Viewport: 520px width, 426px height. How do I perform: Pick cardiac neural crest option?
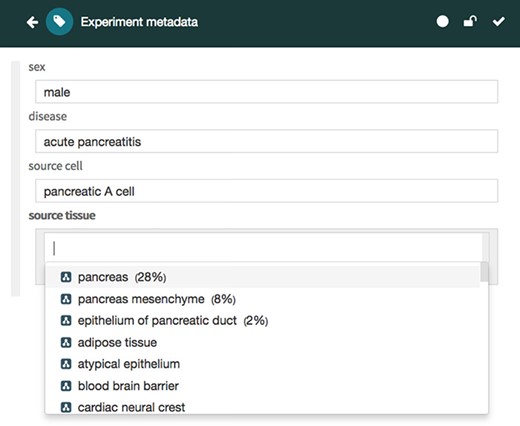(x=263, y=407)
